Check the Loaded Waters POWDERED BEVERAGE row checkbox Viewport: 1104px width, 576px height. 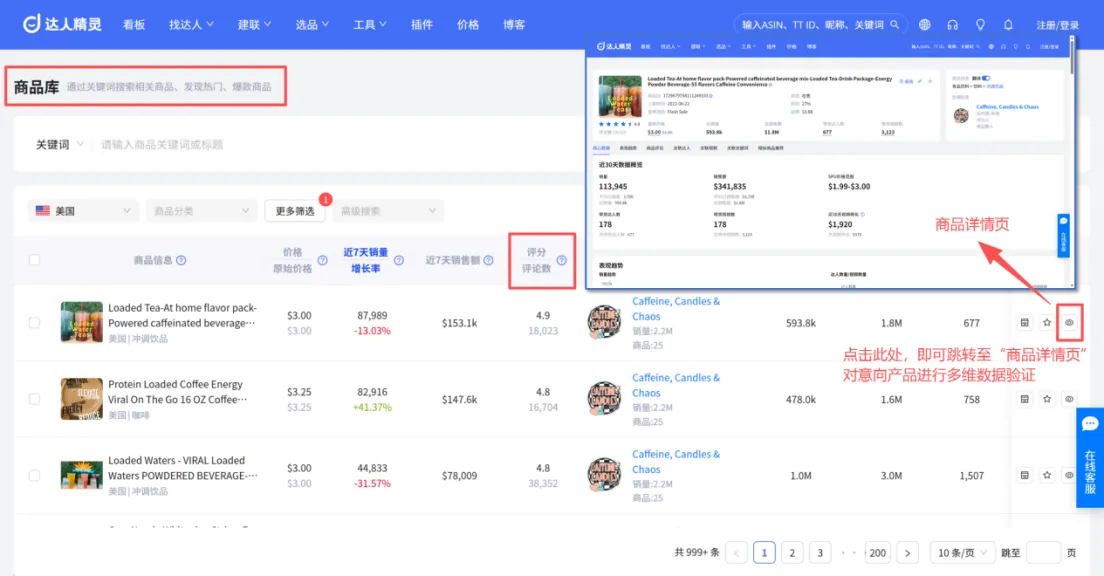tap(34, 475)
